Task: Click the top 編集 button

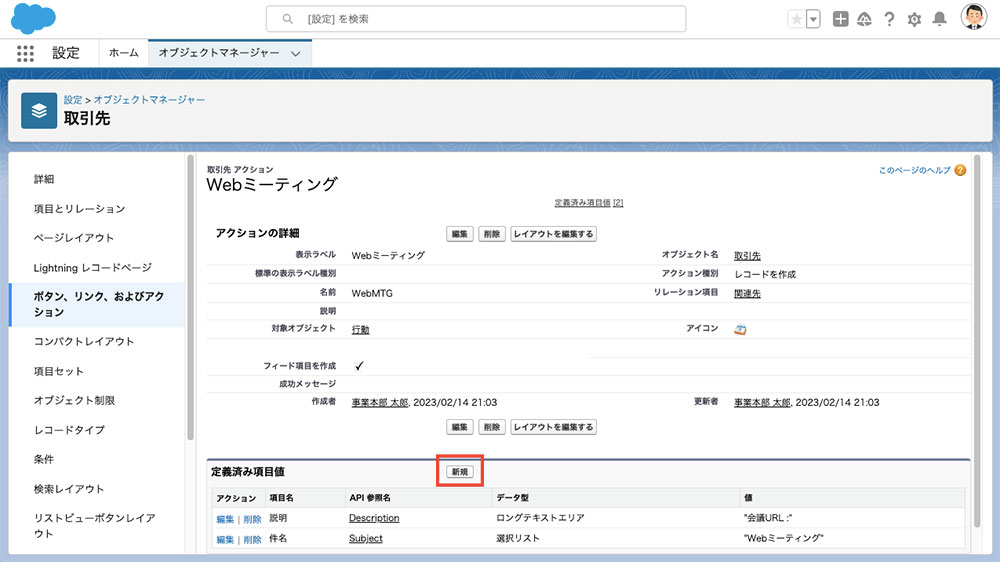Action: tap(459, 234)
